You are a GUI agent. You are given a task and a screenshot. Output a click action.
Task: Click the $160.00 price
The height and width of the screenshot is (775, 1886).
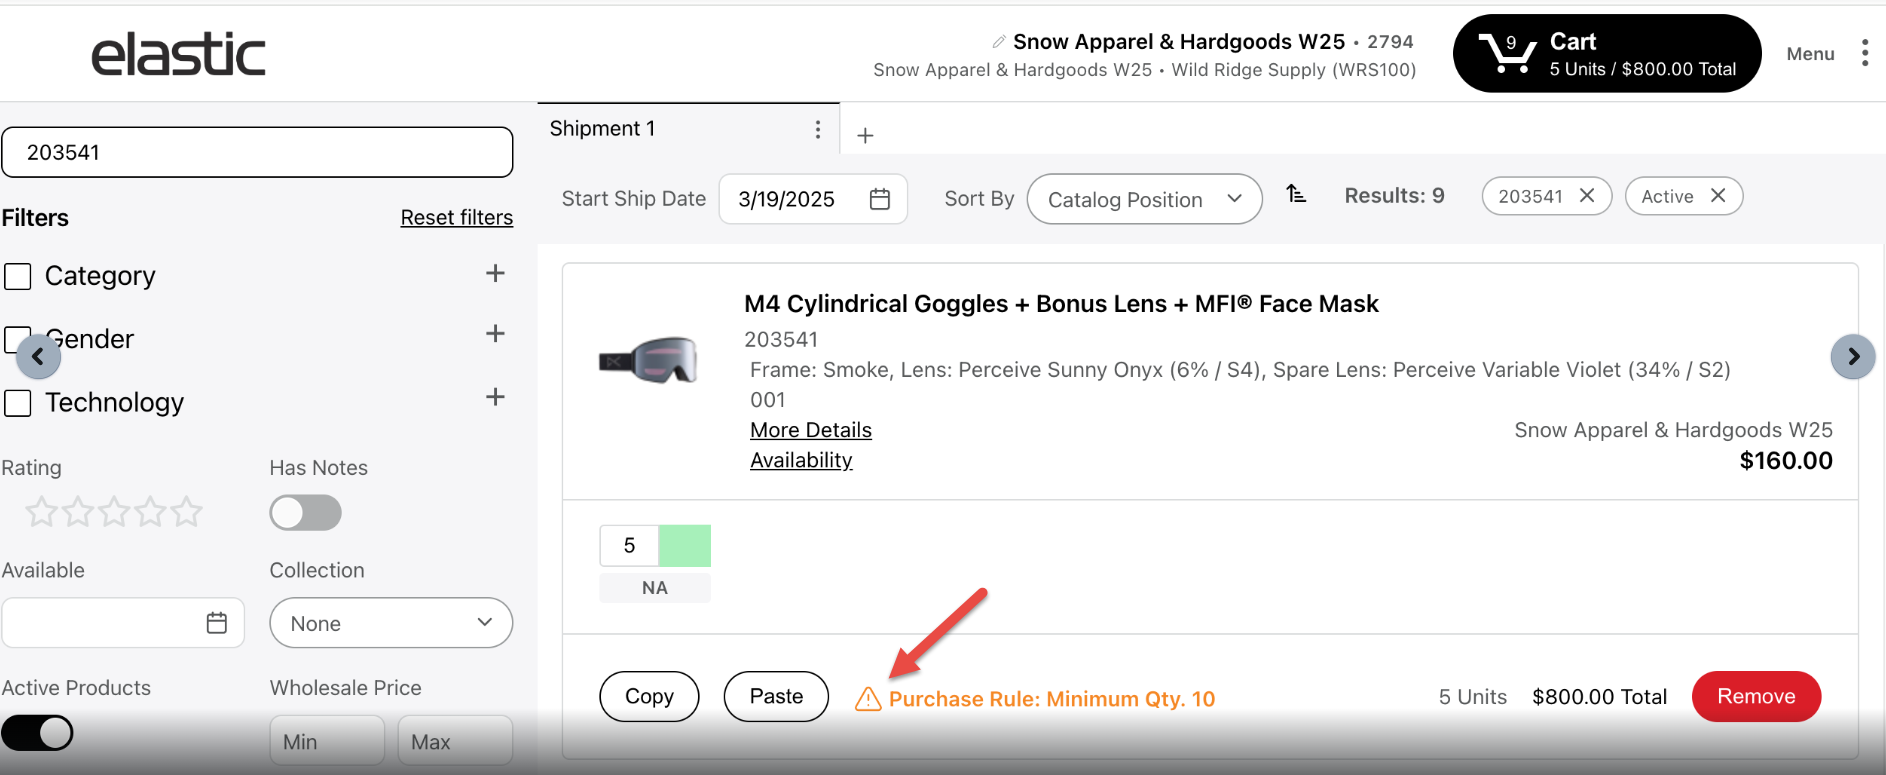coord(1786,461)
